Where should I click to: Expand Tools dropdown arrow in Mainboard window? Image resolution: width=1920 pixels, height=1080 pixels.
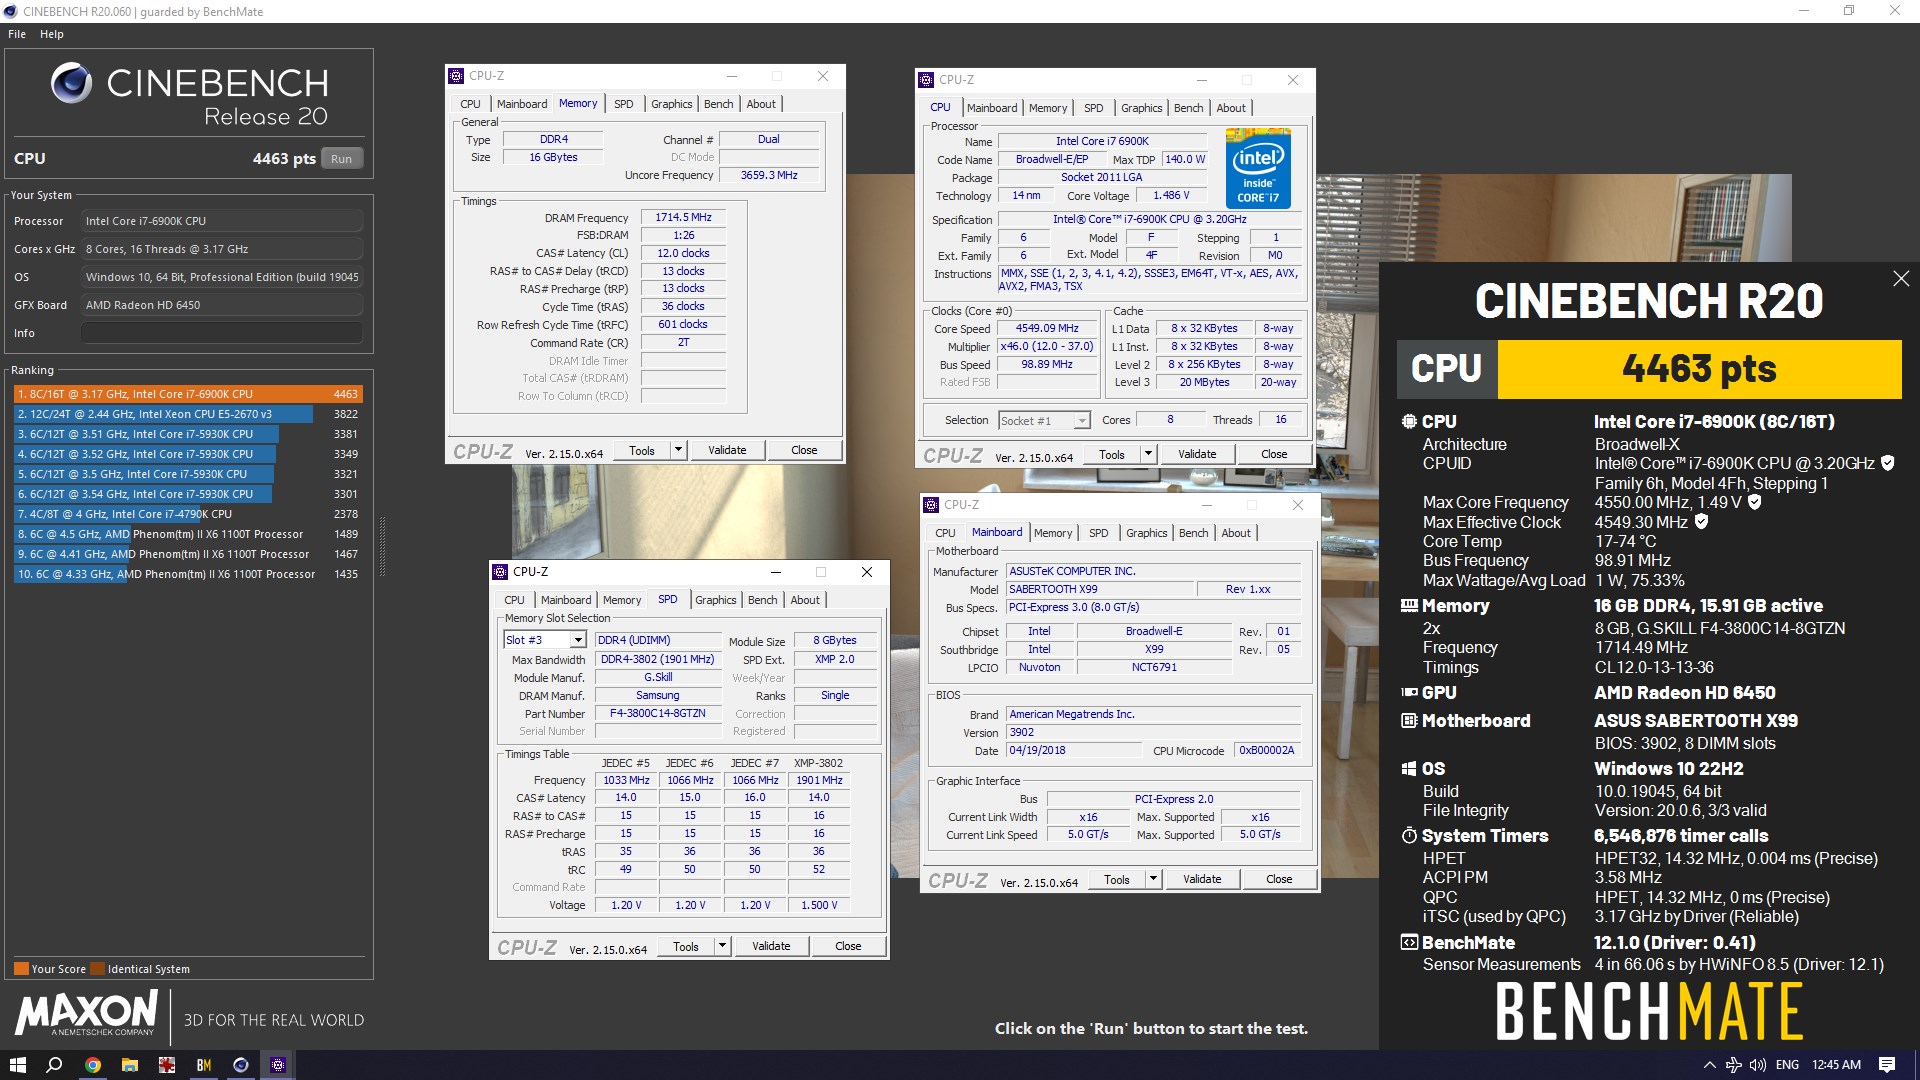click(1153, 879)
